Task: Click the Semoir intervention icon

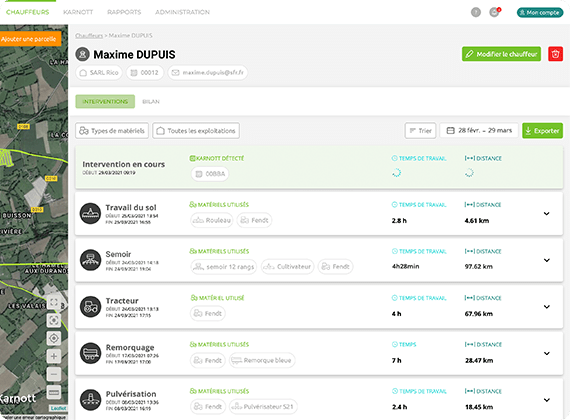Action: 91,260
